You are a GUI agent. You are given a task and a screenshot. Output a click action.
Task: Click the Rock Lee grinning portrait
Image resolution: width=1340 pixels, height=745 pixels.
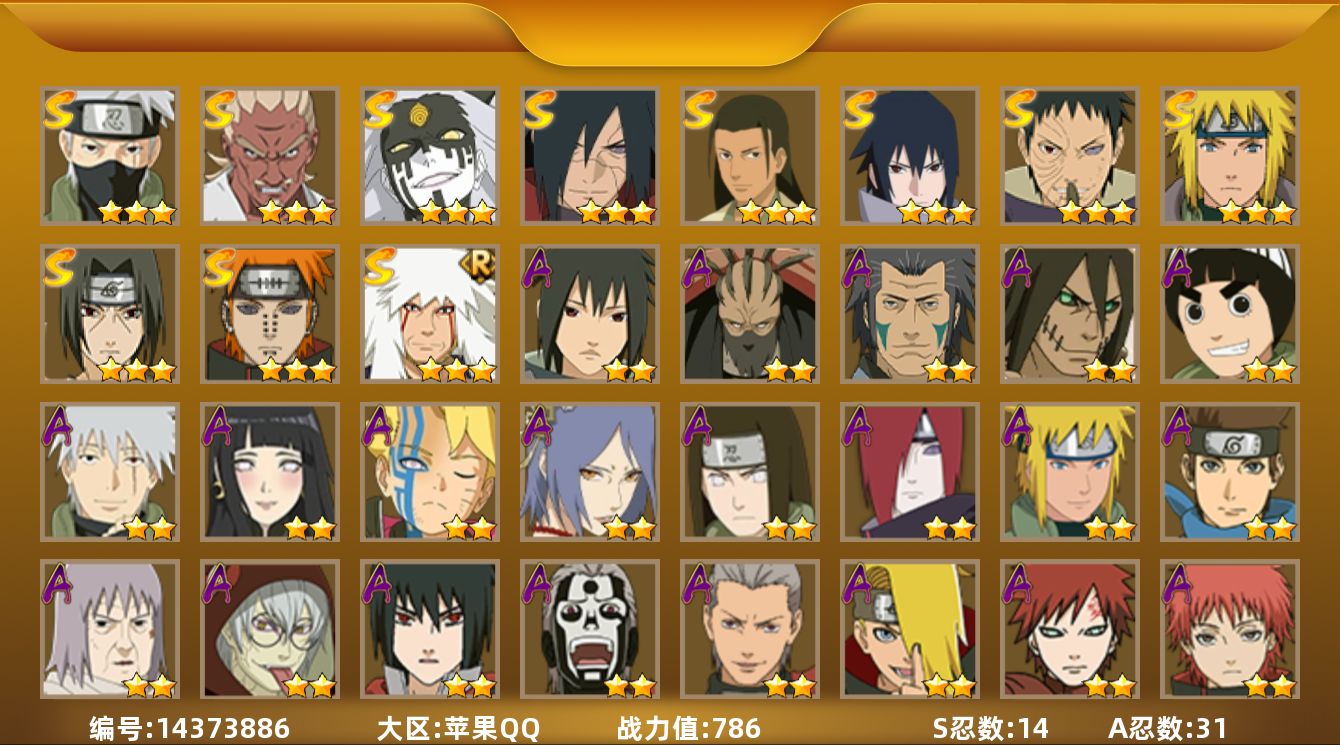click(x=1229, y=314)
